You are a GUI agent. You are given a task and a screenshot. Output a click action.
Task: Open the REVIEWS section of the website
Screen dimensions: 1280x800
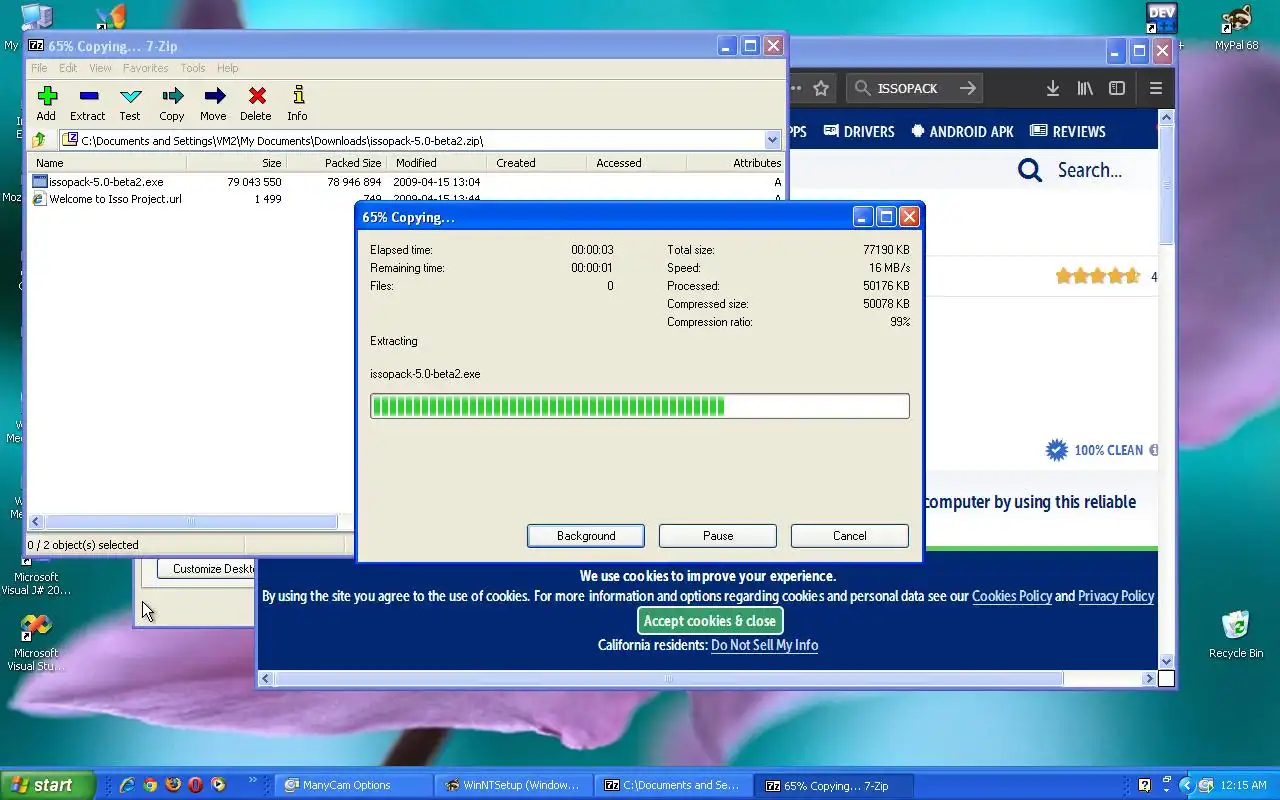coord(1067,131)
